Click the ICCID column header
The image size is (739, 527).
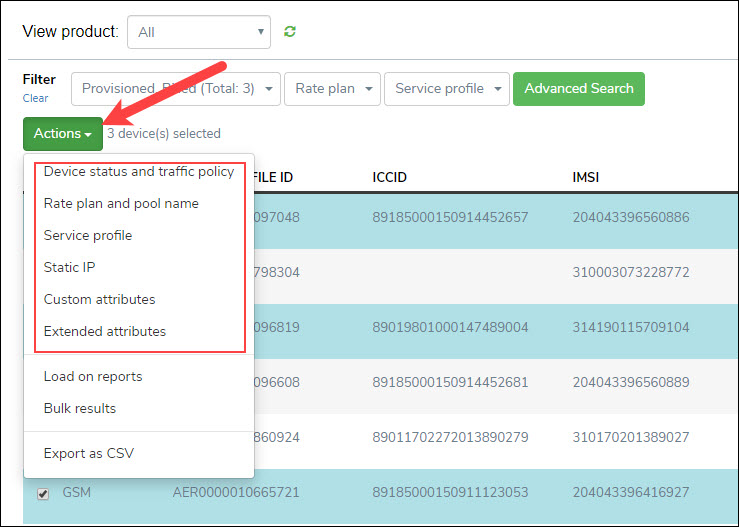pos(389,177)
